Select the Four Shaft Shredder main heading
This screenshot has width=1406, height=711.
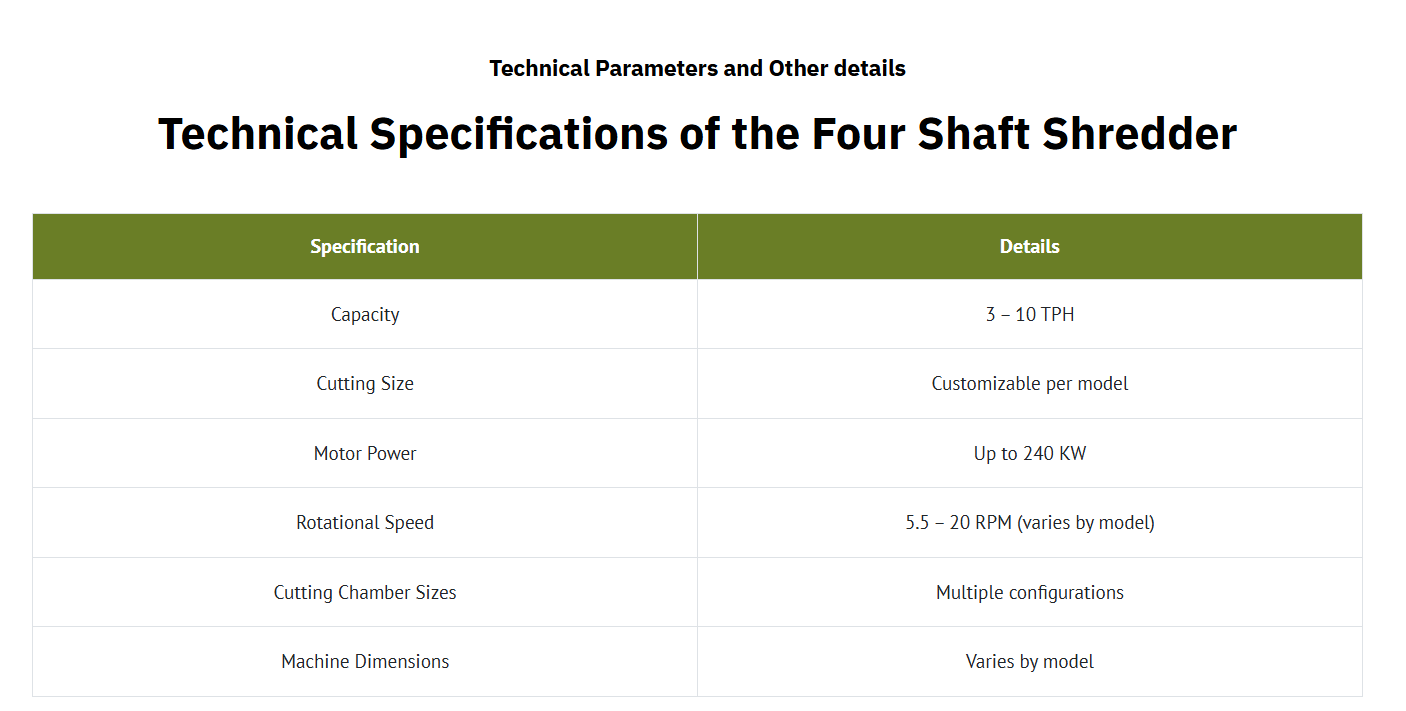(x=697, y=133)
